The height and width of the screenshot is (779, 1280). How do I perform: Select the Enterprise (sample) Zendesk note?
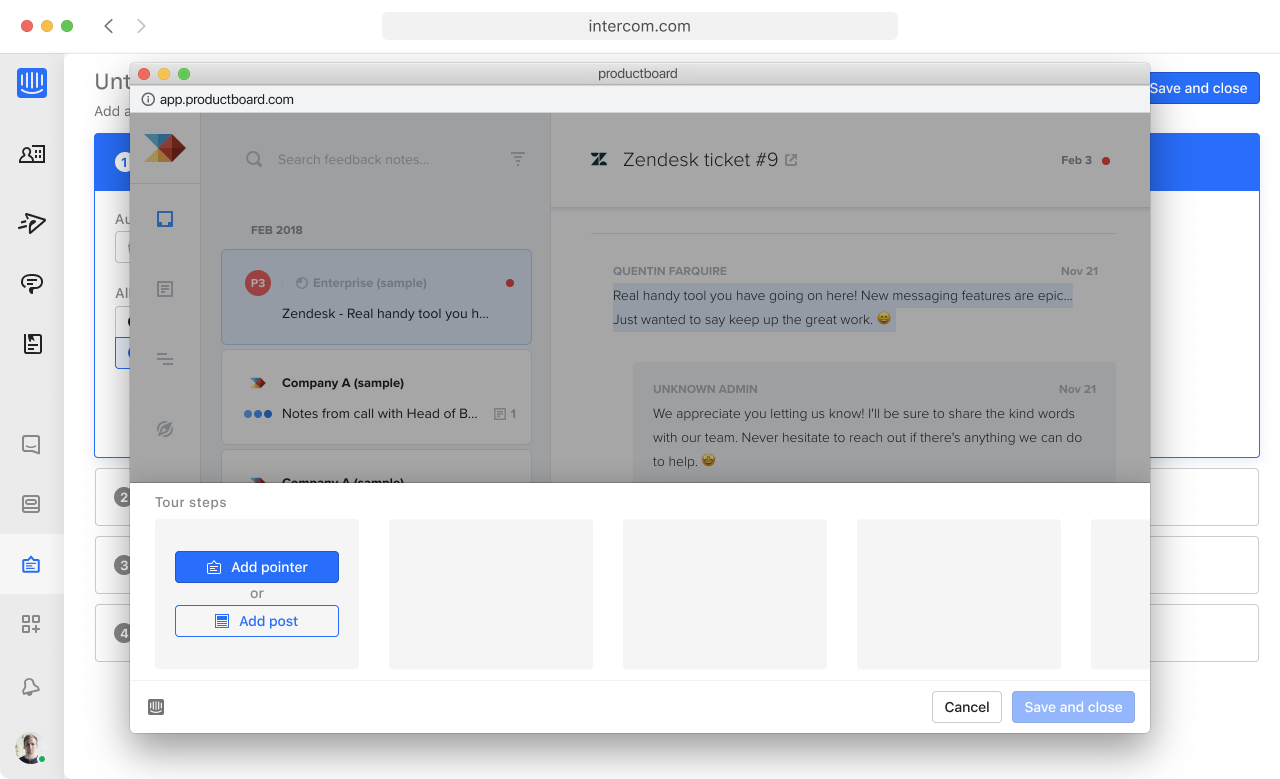point(376,297)
